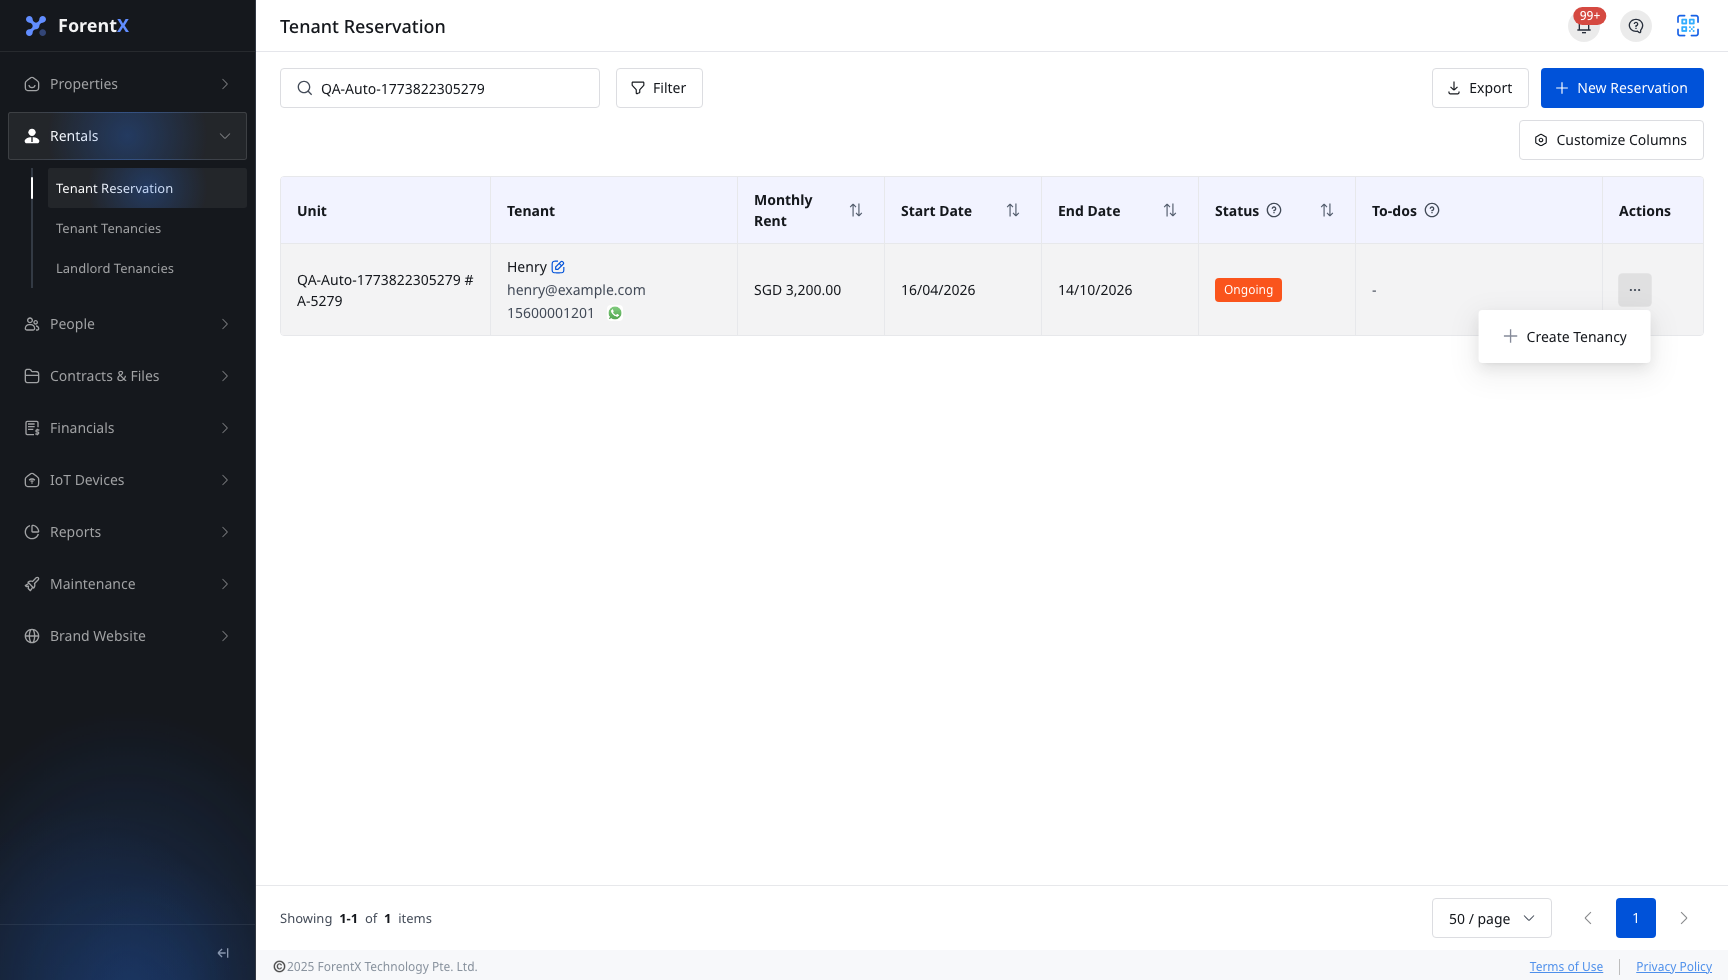Screen dimensions: 1728x980
Task: Collapse the Rentals menu
Action: pos(128,136)
